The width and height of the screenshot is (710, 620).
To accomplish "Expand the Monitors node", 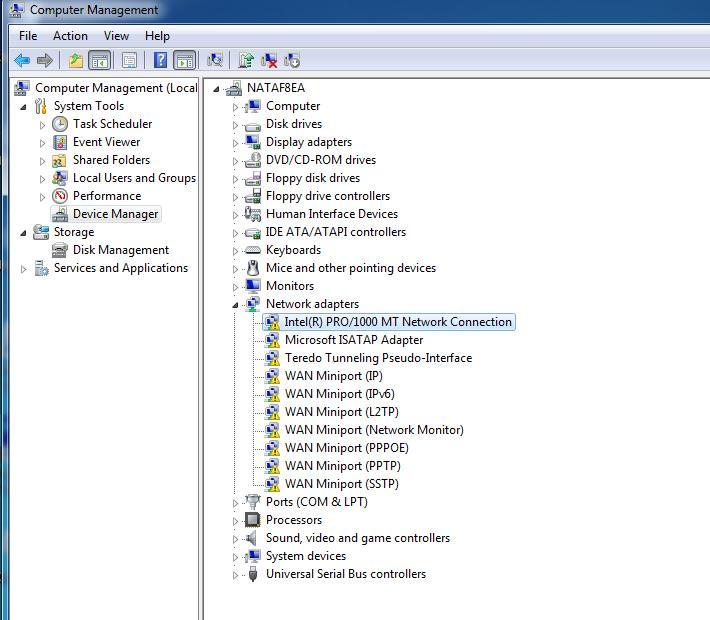I will tap(235, 287).
